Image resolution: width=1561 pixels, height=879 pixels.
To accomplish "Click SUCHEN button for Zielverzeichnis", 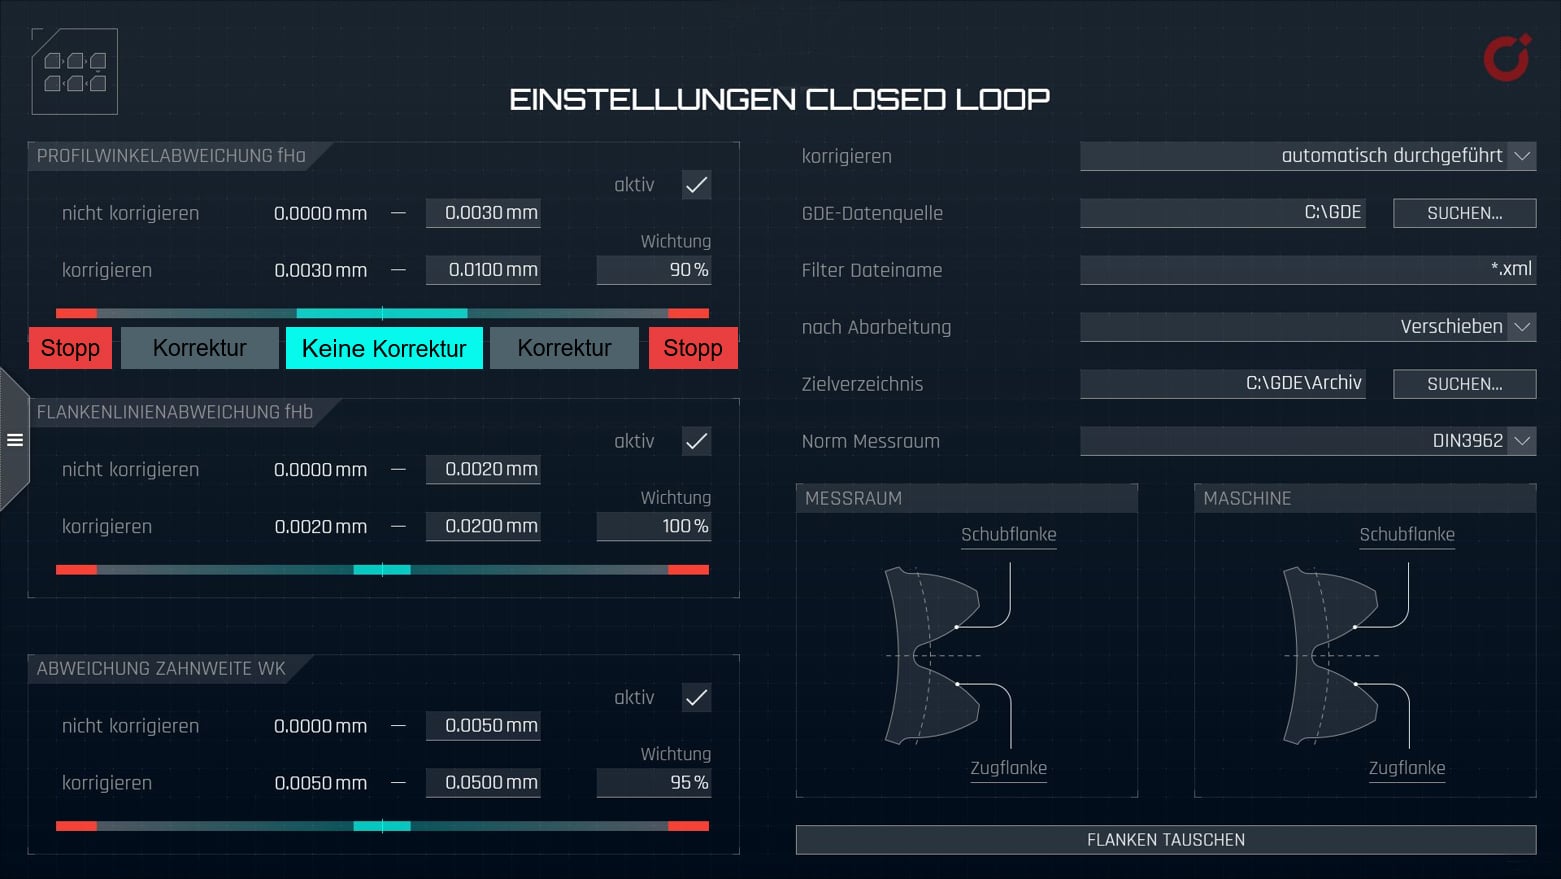I will pos(1464,384).
